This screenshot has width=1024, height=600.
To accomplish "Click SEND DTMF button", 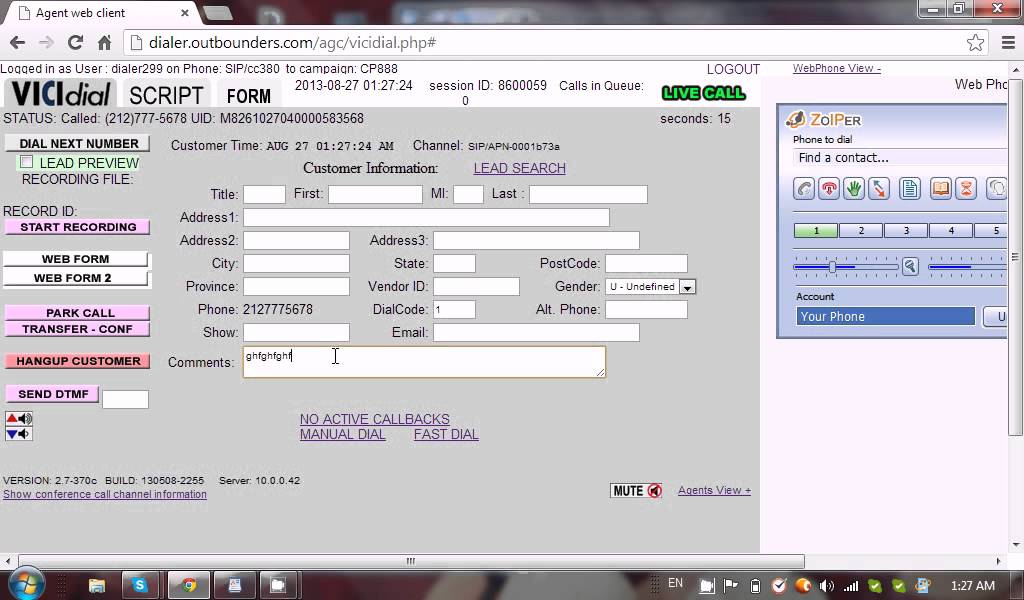I will 53,394.
